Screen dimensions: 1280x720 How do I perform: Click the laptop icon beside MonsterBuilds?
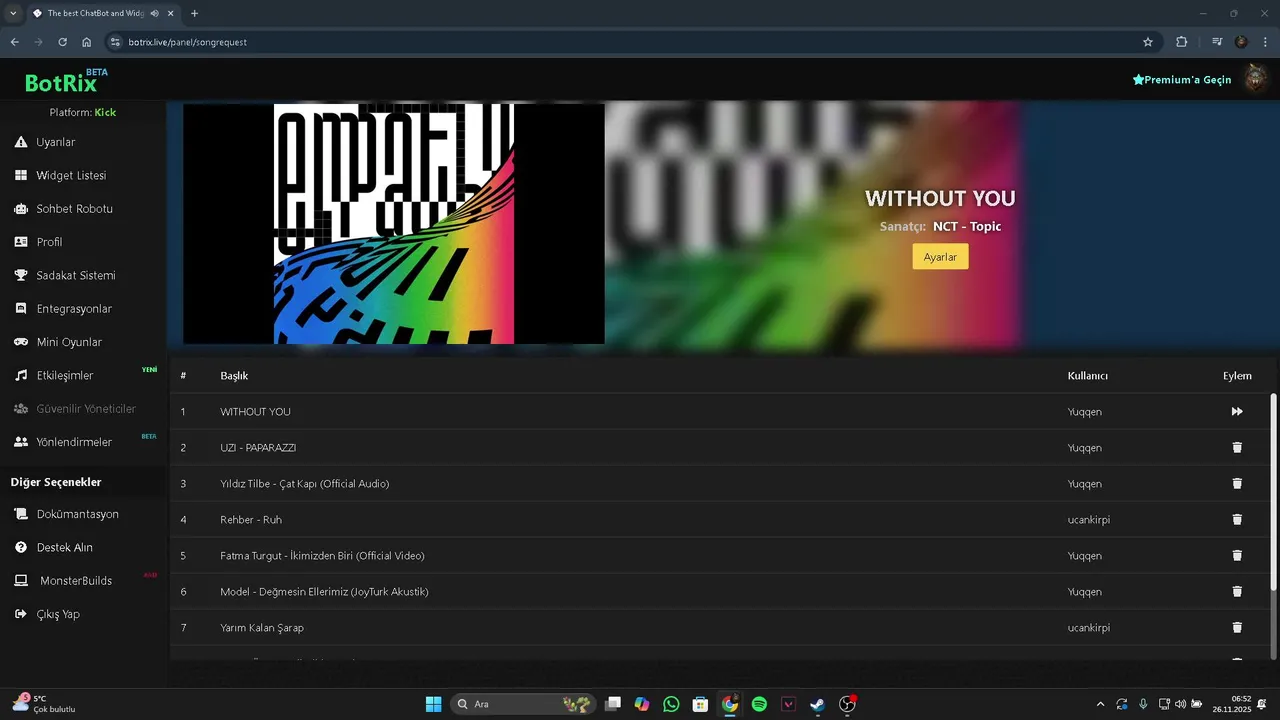click(20, 581)
